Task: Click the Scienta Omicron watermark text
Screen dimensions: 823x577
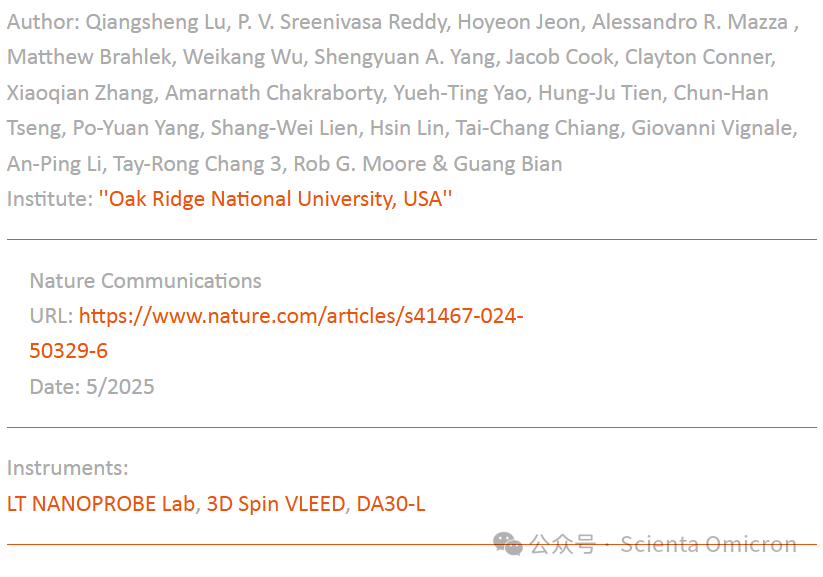Action: 708,545
